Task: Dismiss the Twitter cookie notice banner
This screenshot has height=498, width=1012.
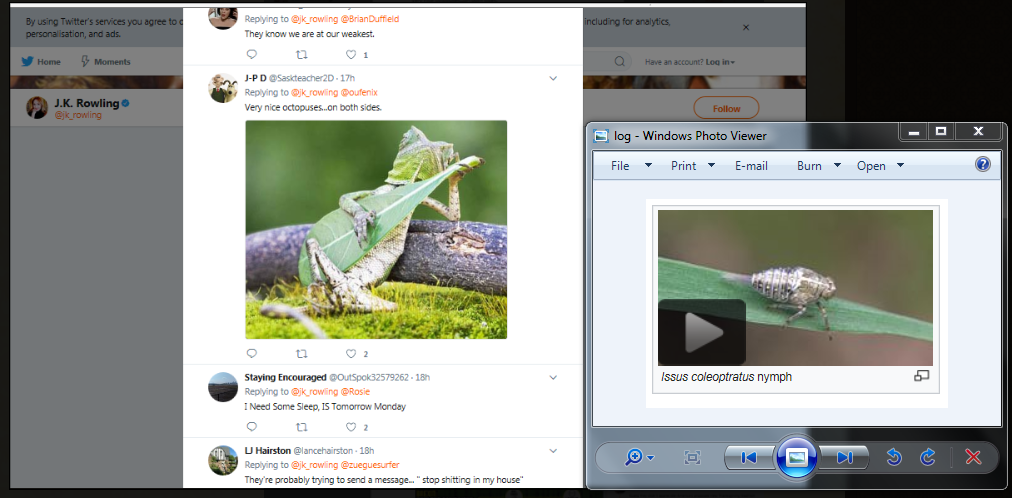Action: point(745,27)
